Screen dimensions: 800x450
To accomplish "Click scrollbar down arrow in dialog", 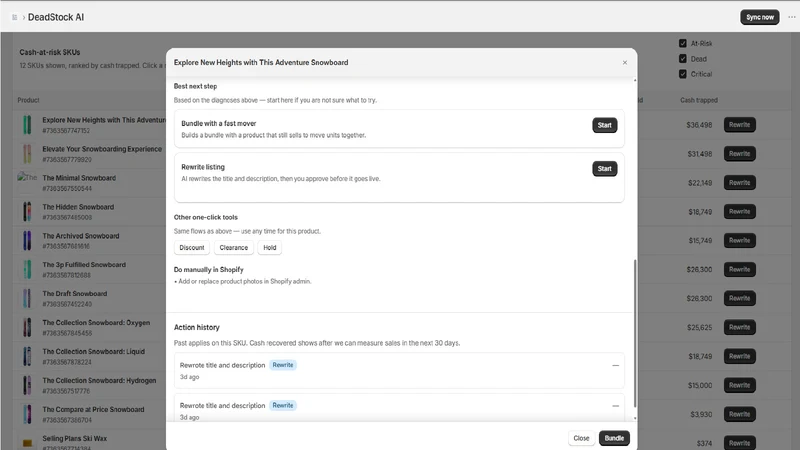I will tap(635, 418).
